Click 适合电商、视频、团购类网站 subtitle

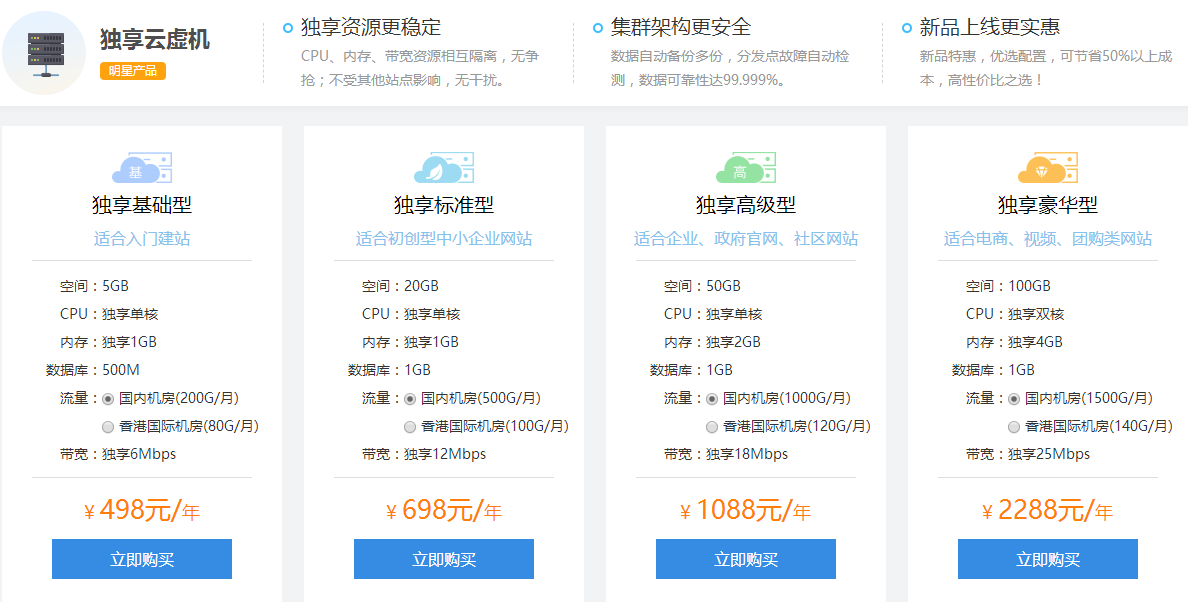[1048, 239]
